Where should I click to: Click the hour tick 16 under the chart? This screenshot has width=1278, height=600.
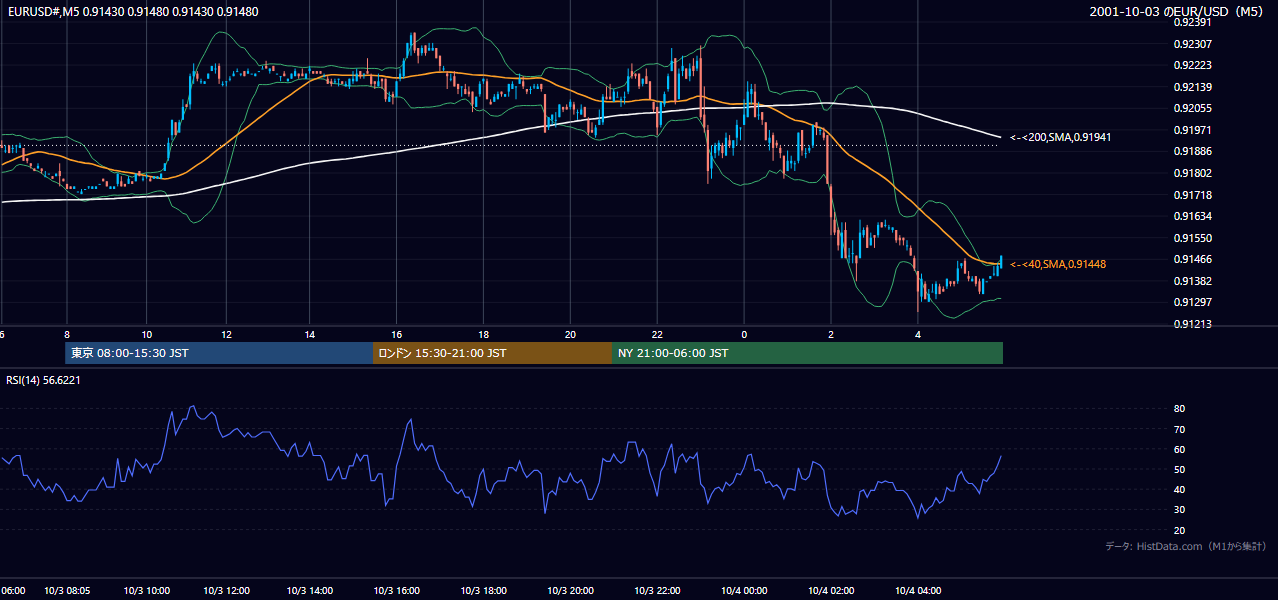(397, 334)
